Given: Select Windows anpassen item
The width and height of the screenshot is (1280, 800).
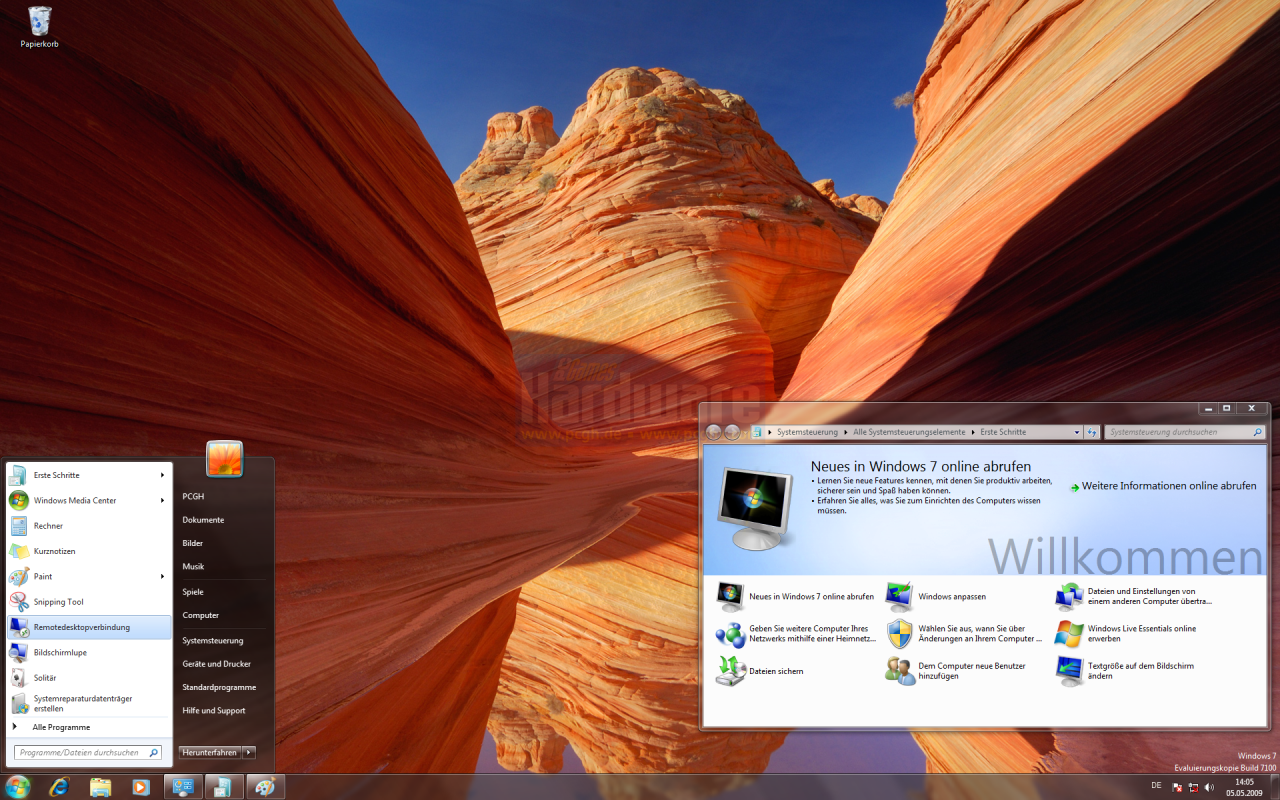Looking at the screenshot, I should [936, 597].
